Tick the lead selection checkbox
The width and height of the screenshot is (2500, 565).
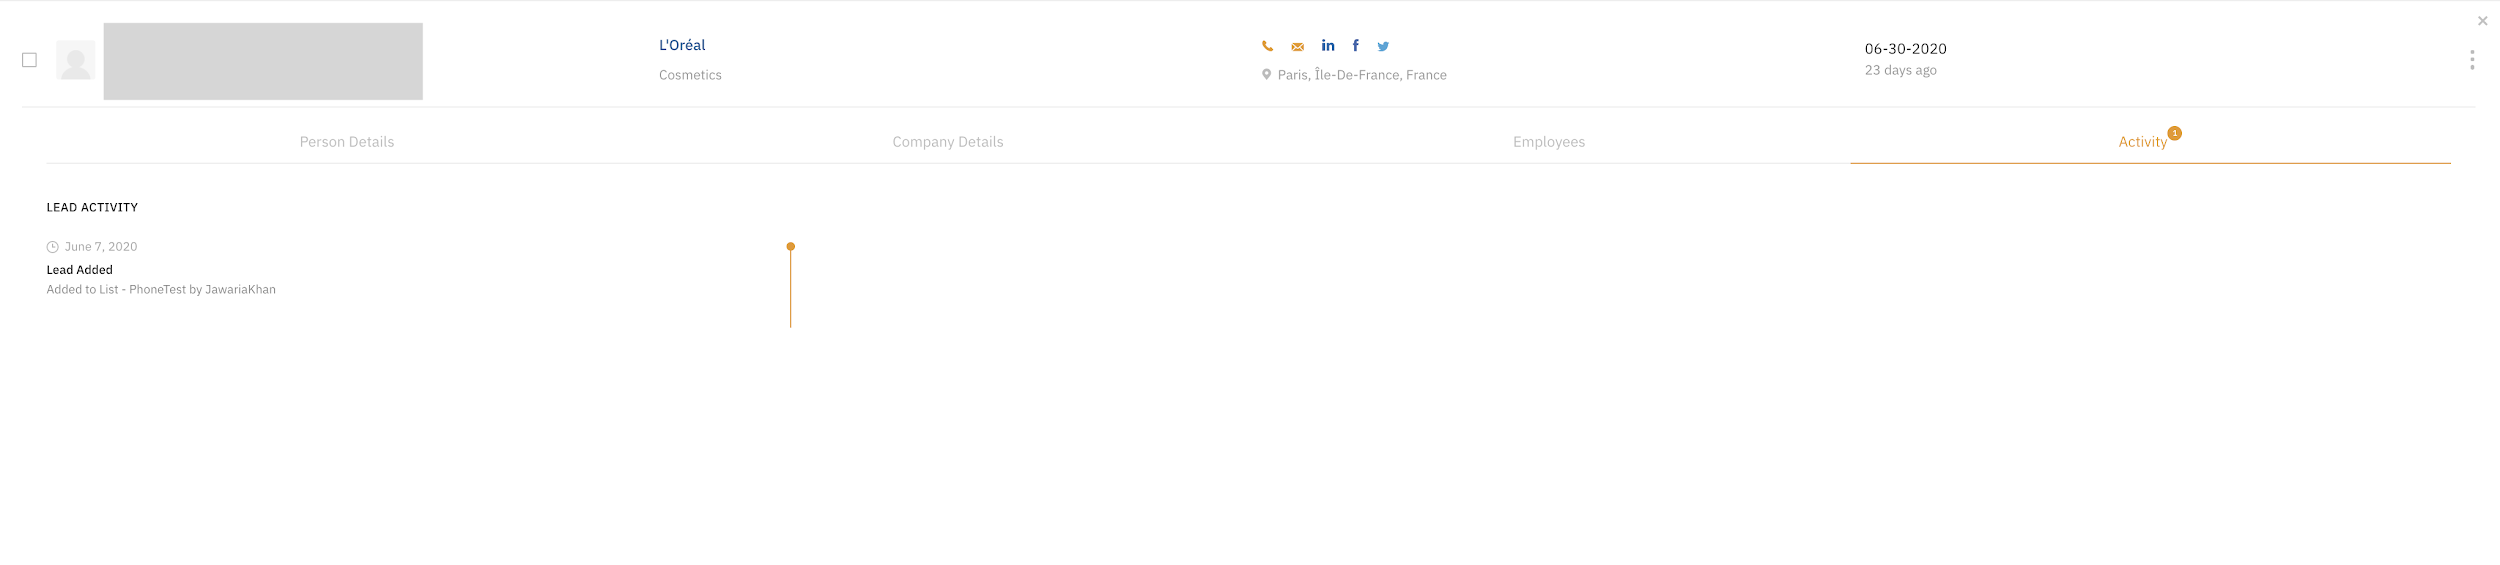click(x=30, y=60)
